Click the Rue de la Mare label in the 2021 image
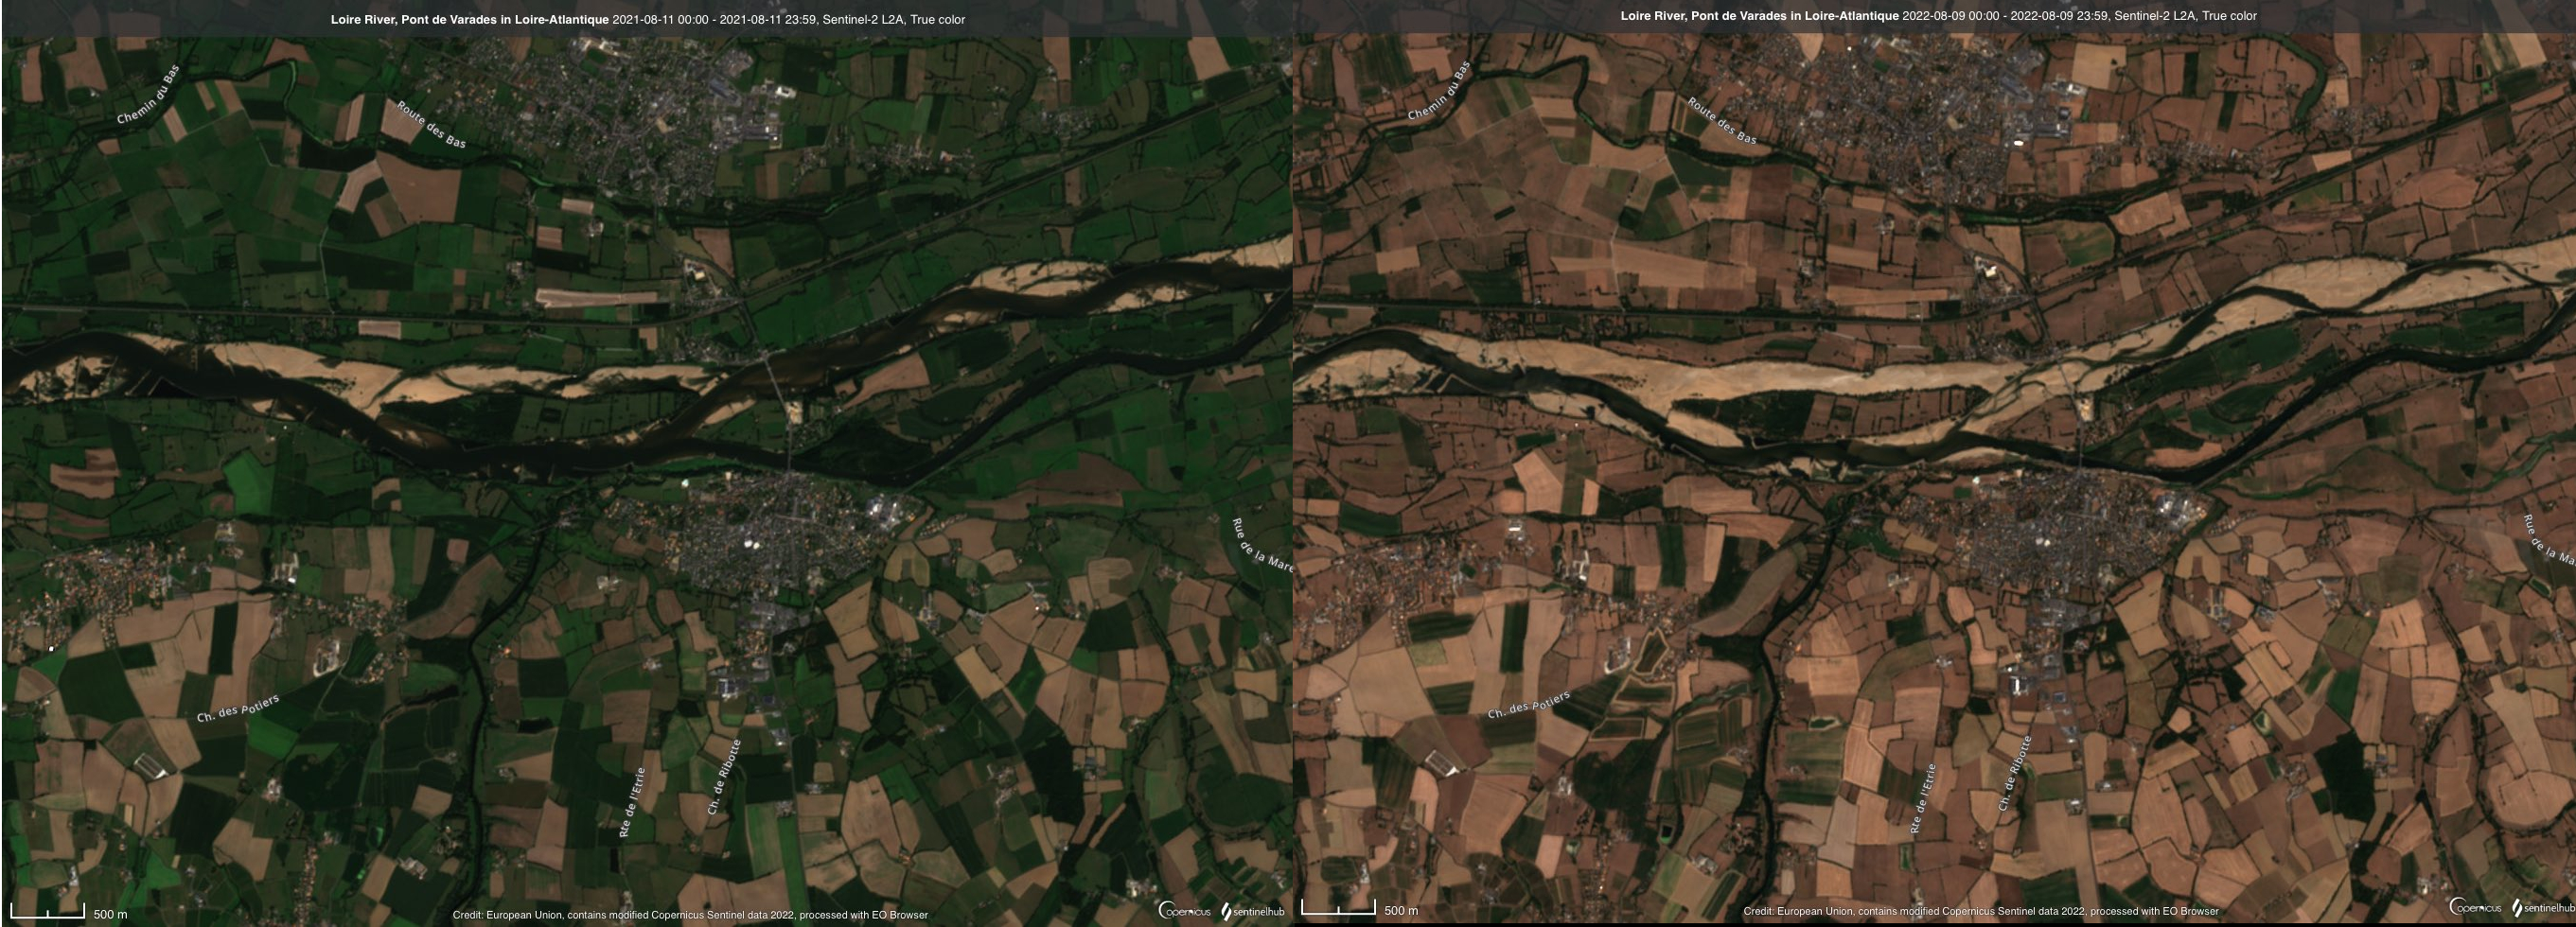Image resolution: width=2576 pixels, height=927 pixels. 1260,546
